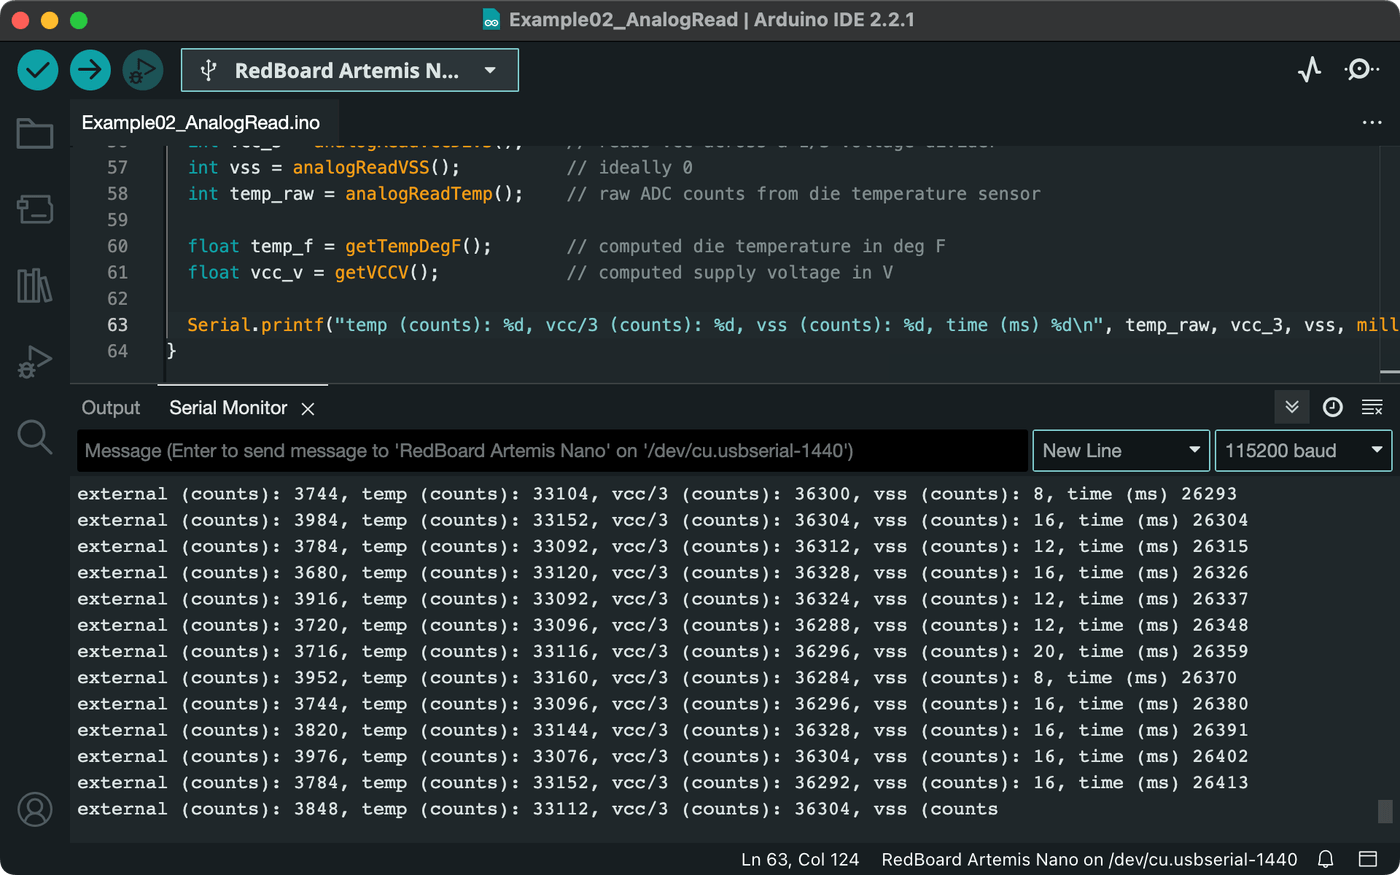Open the Library Manager books icon
The width and height of the screenshot is (1400, 875).
pyautogui.click(x=35, y=286)
